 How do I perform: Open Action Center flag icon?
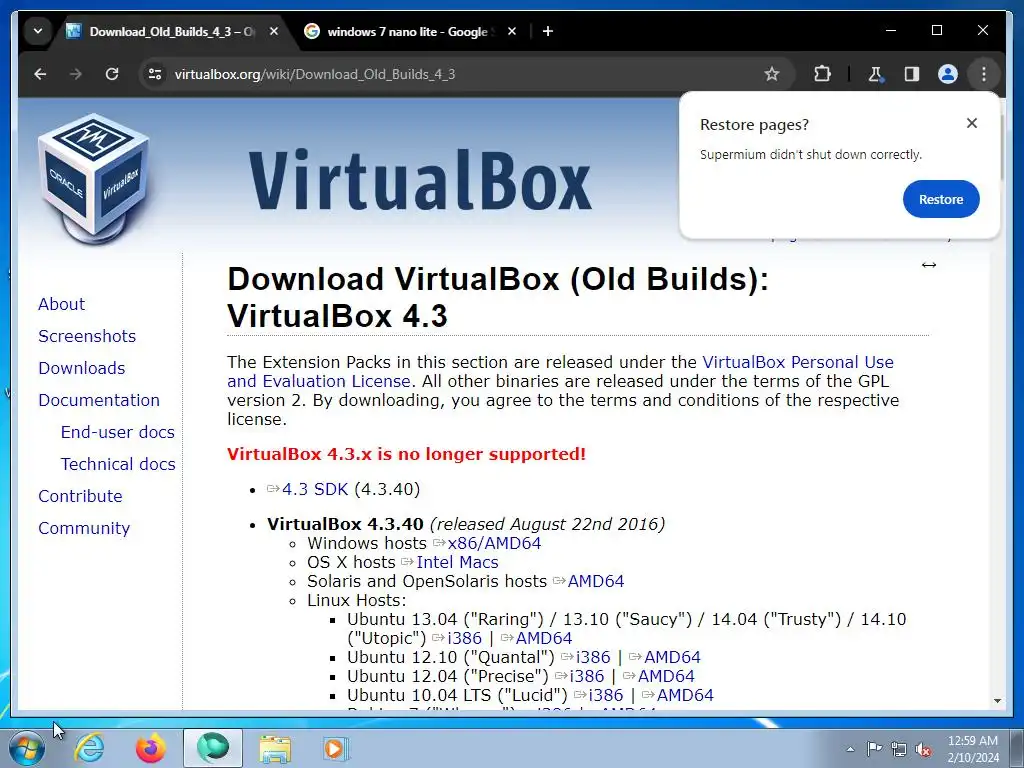coord(874,749)
